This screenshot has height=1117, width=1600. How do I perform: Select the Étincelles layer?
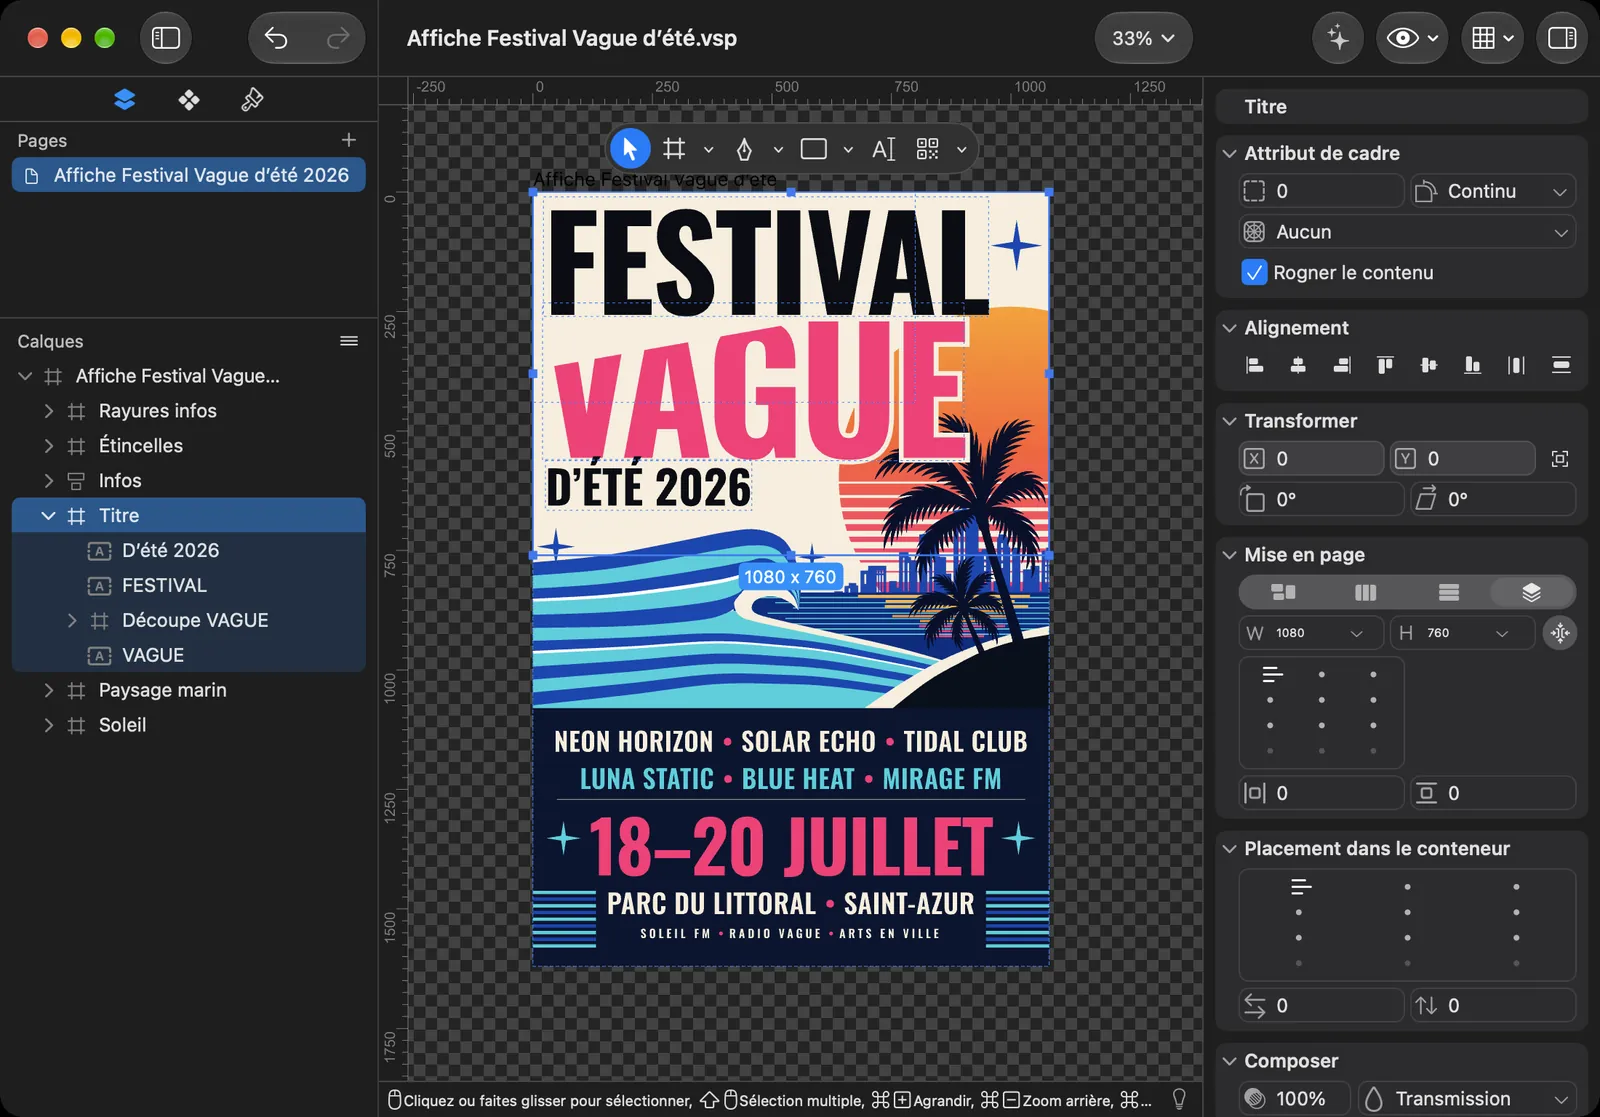189,446
